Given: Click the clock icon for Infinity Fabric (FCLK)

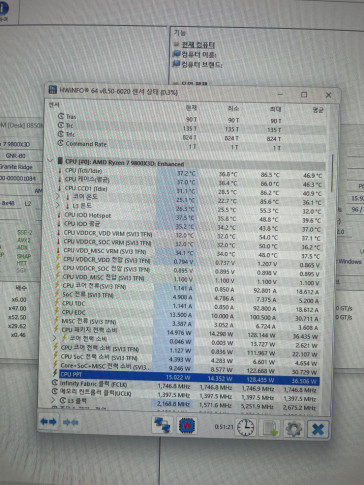Looking at the screenshot, I should point(55,382).
